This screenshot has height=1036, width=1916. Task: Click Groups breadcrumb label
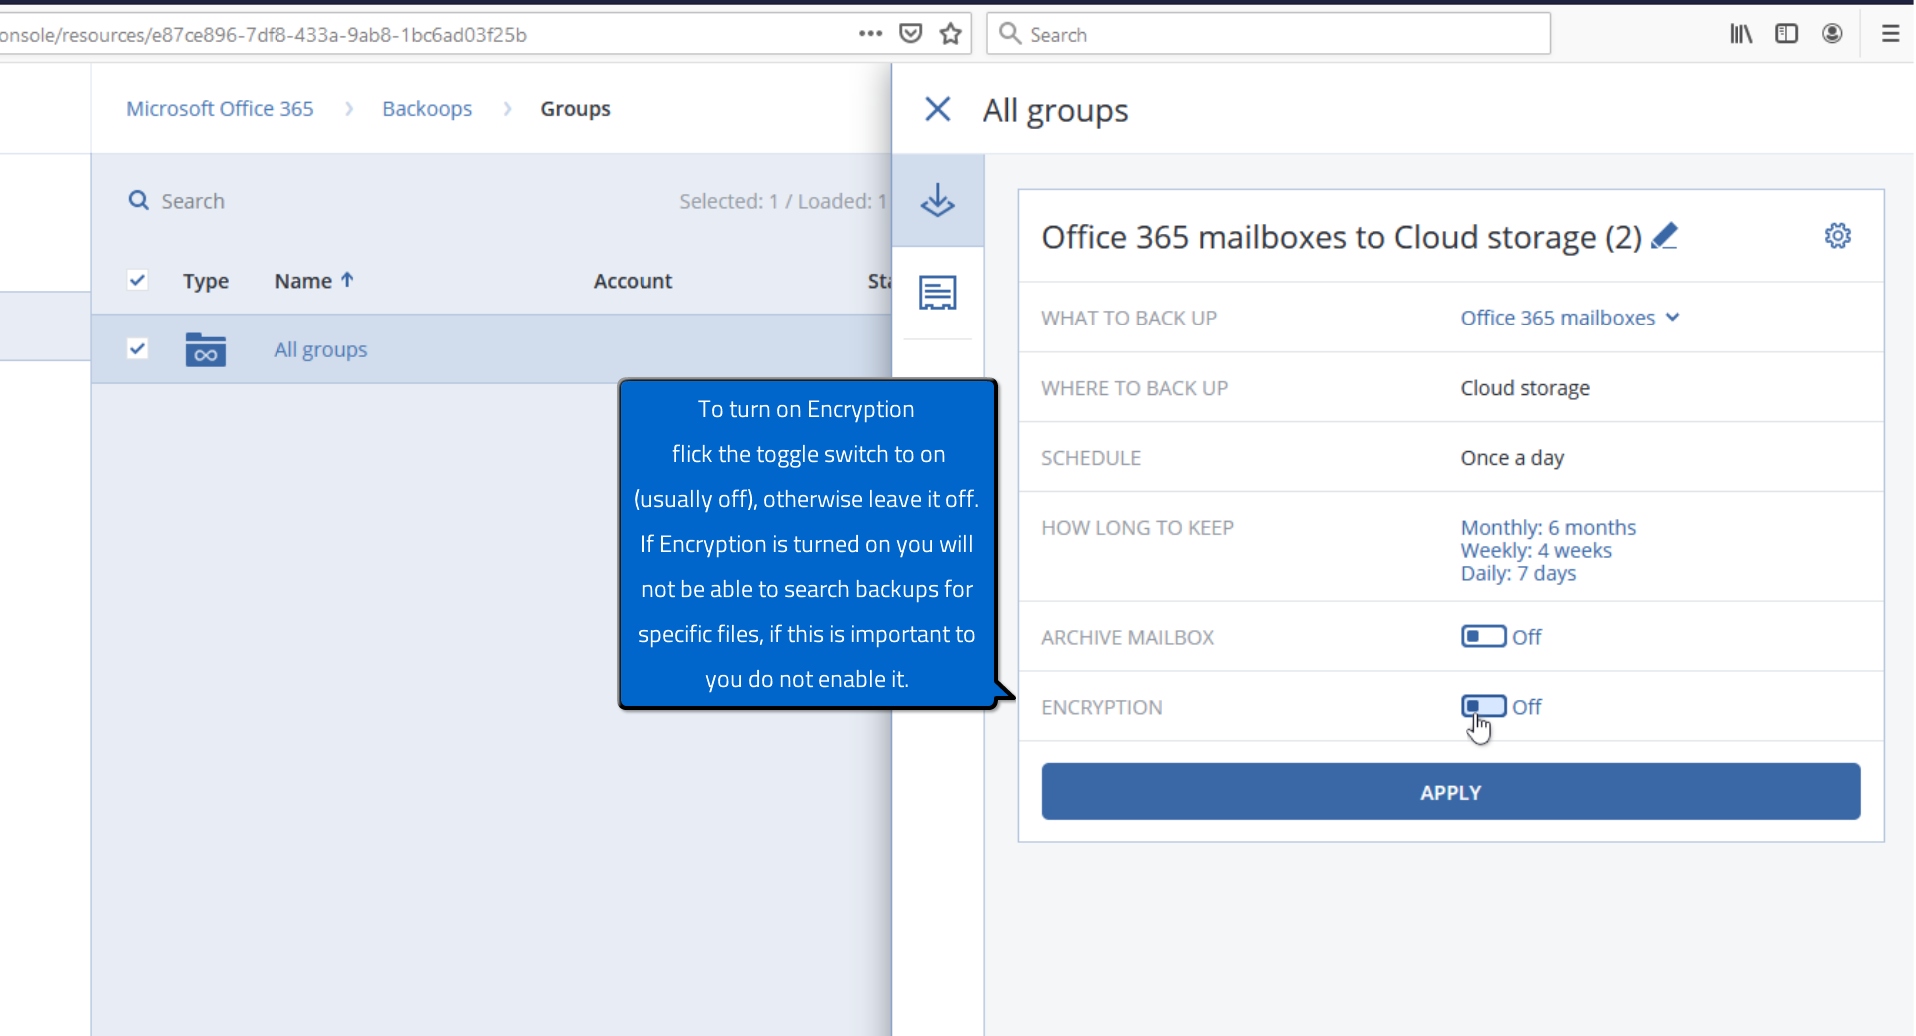(x=576, y=109)
